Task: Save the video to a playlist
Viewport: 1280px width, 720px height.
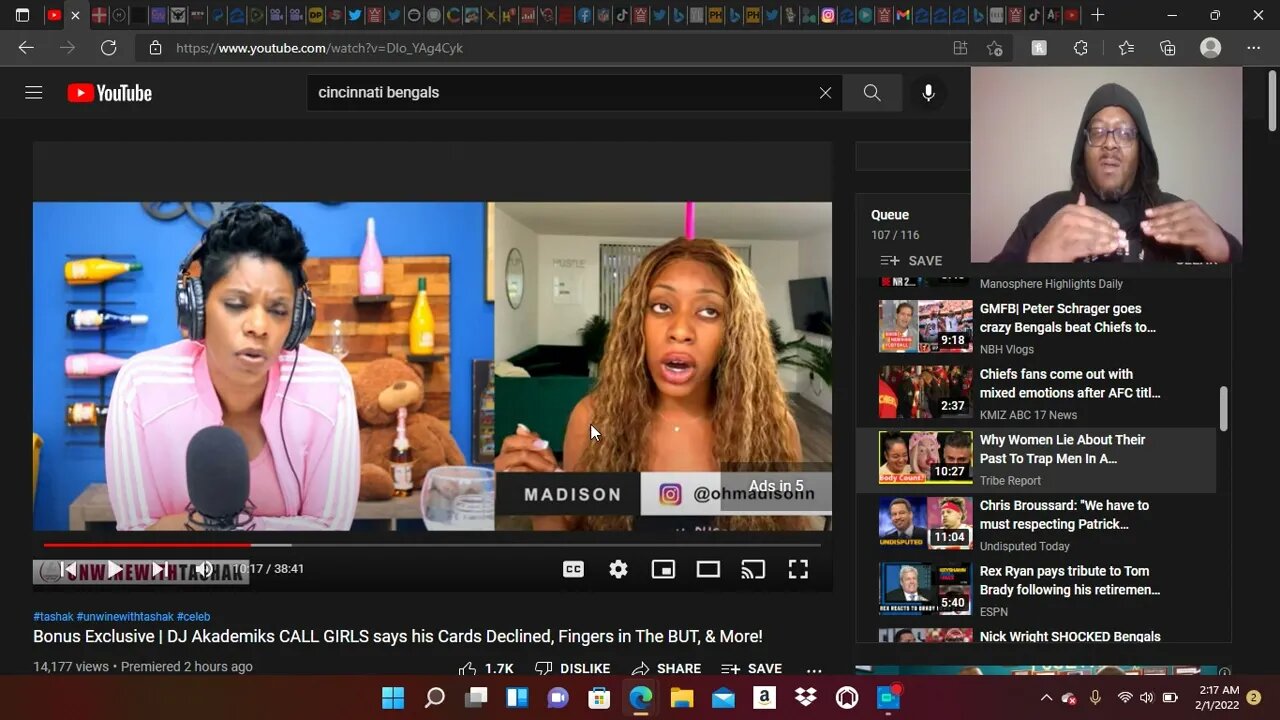Action: point(751,669)
